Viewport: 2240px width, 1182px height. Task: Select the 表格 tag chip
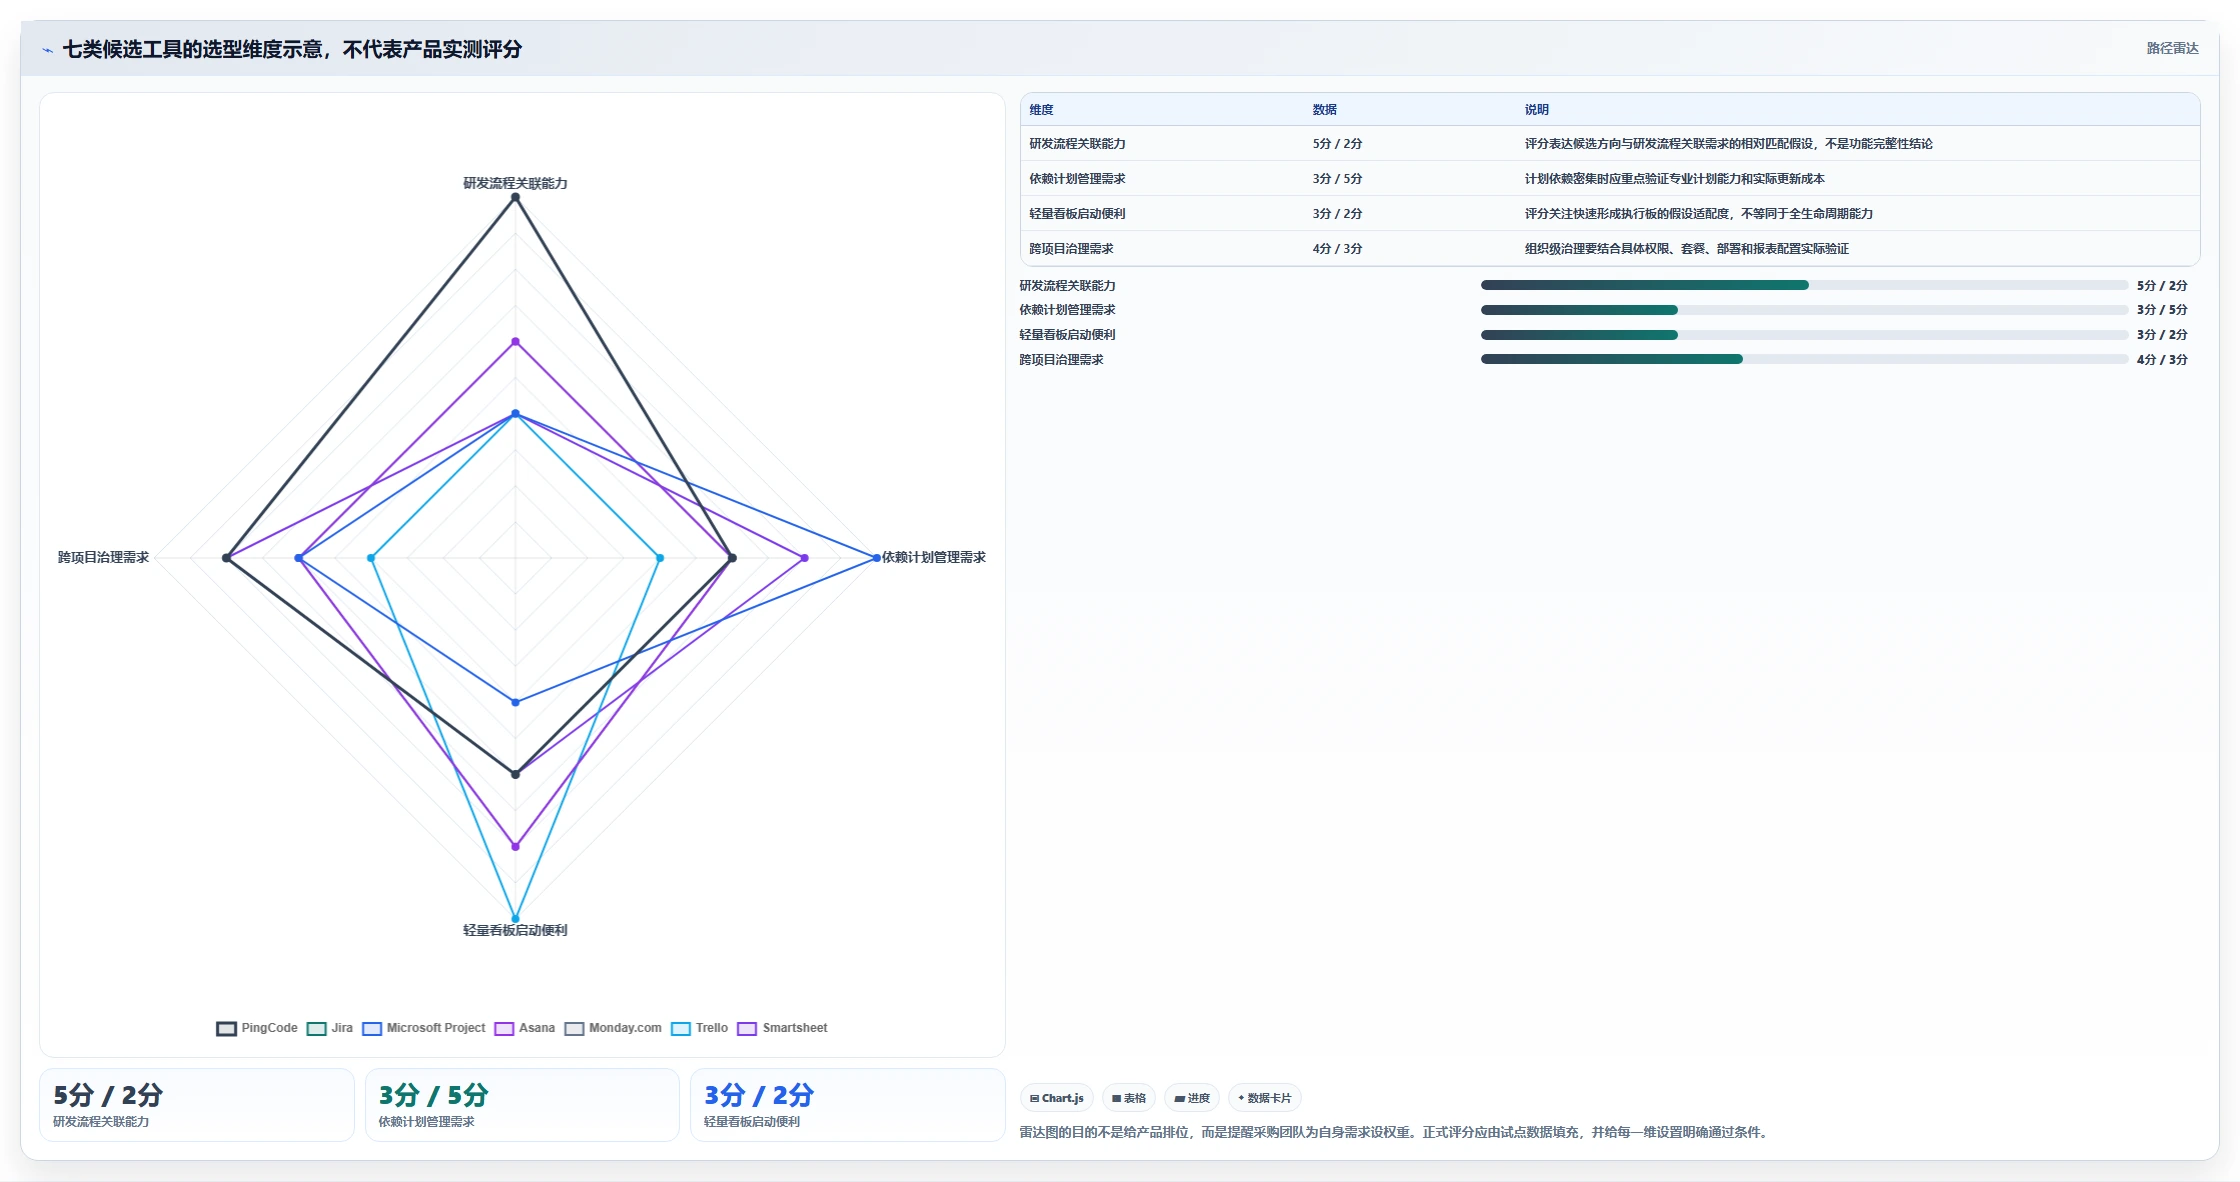[x=1129, y=1098]
